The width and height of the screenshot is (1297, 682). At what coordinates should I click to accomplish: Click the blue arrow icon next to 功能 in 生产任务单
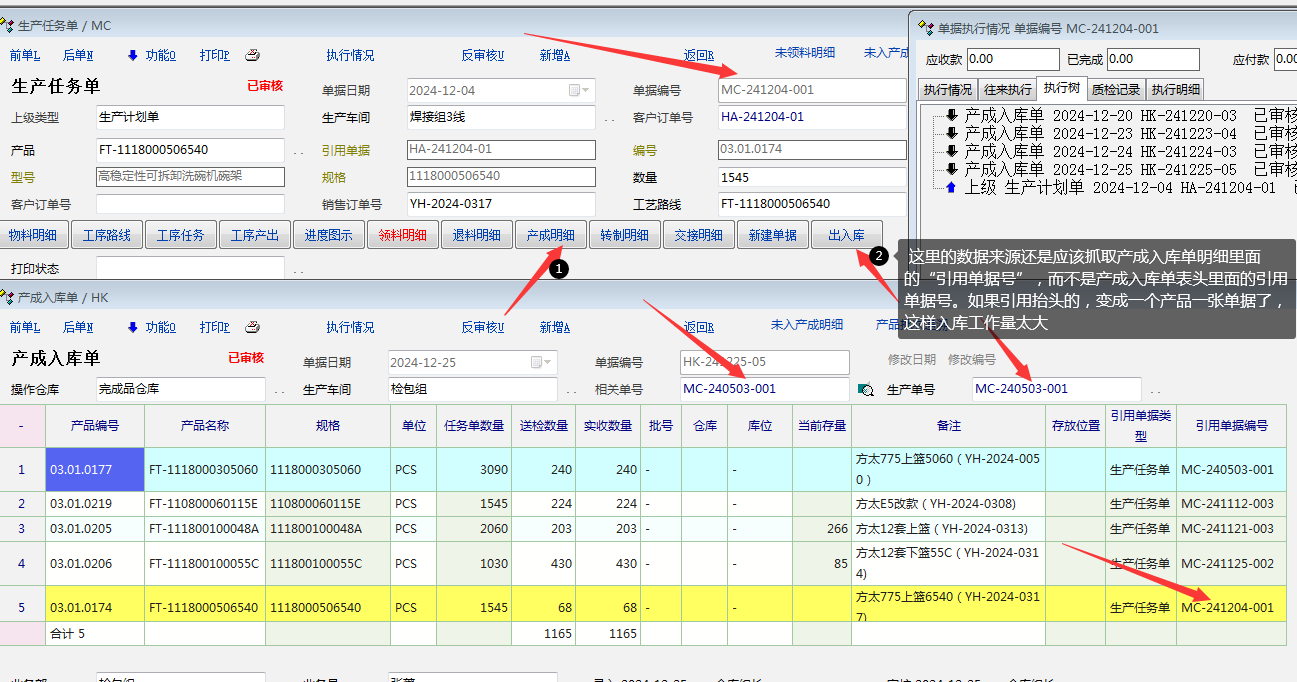coord(133,55)
